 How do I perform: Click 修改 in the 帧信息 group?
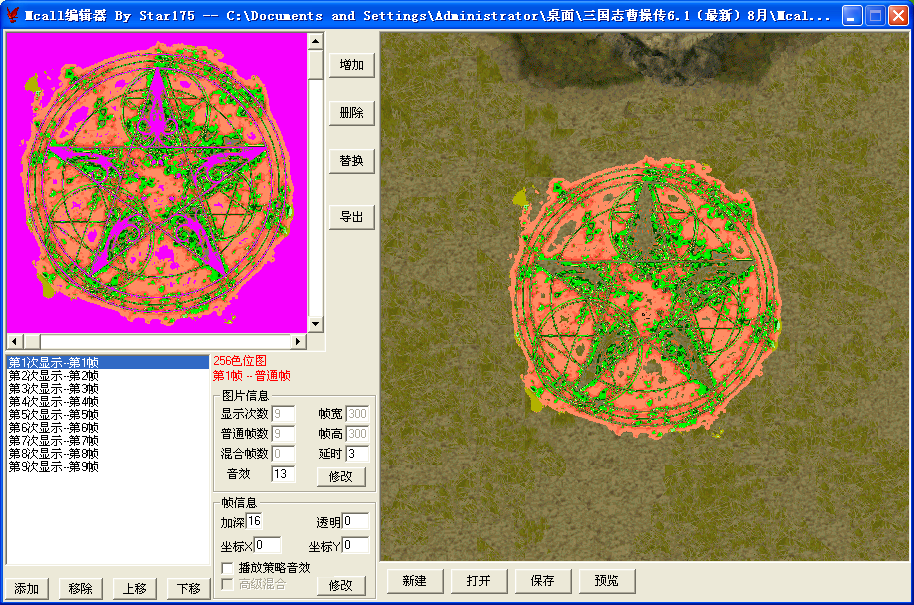[341, 585]
